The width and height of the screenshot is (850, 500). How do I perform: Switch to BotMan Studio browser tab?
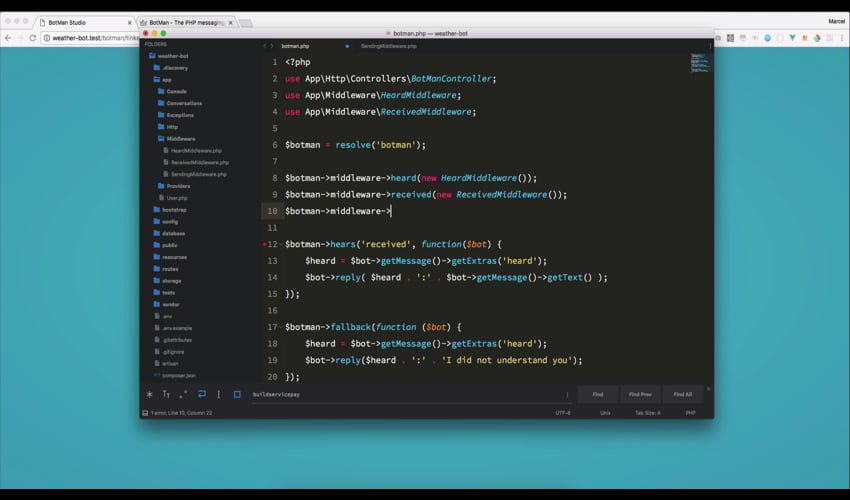[x=85, y=22]
